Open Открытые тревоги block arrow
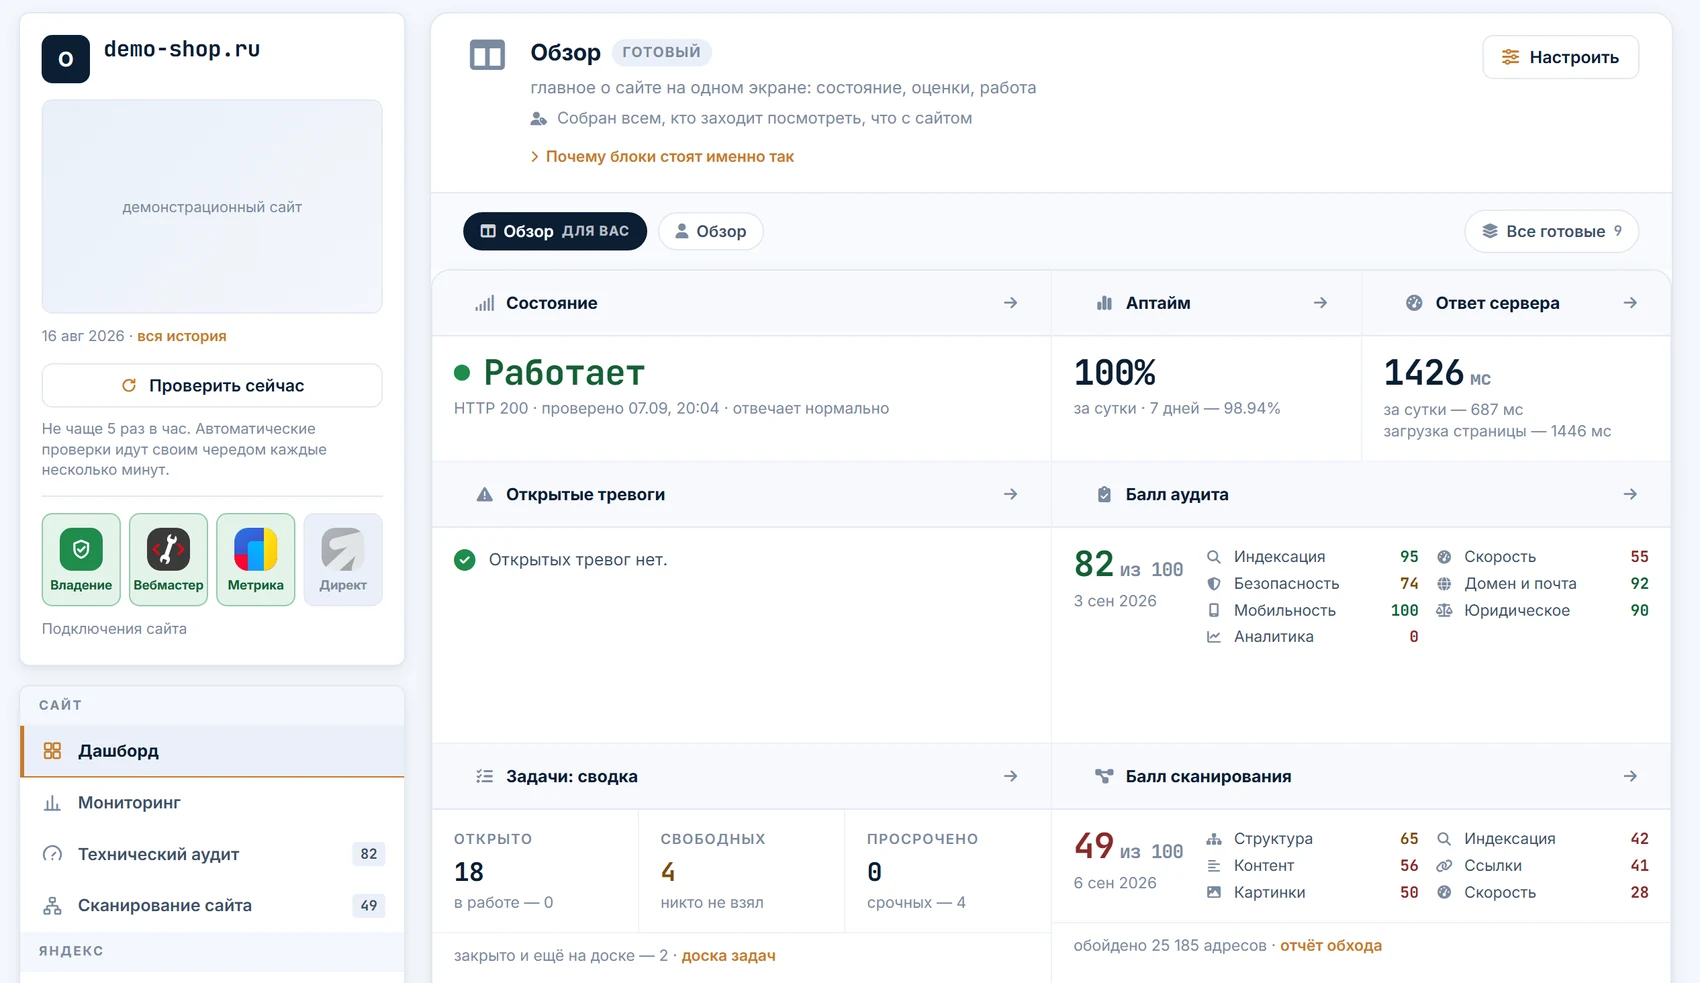 click(x=1010, y=494)
